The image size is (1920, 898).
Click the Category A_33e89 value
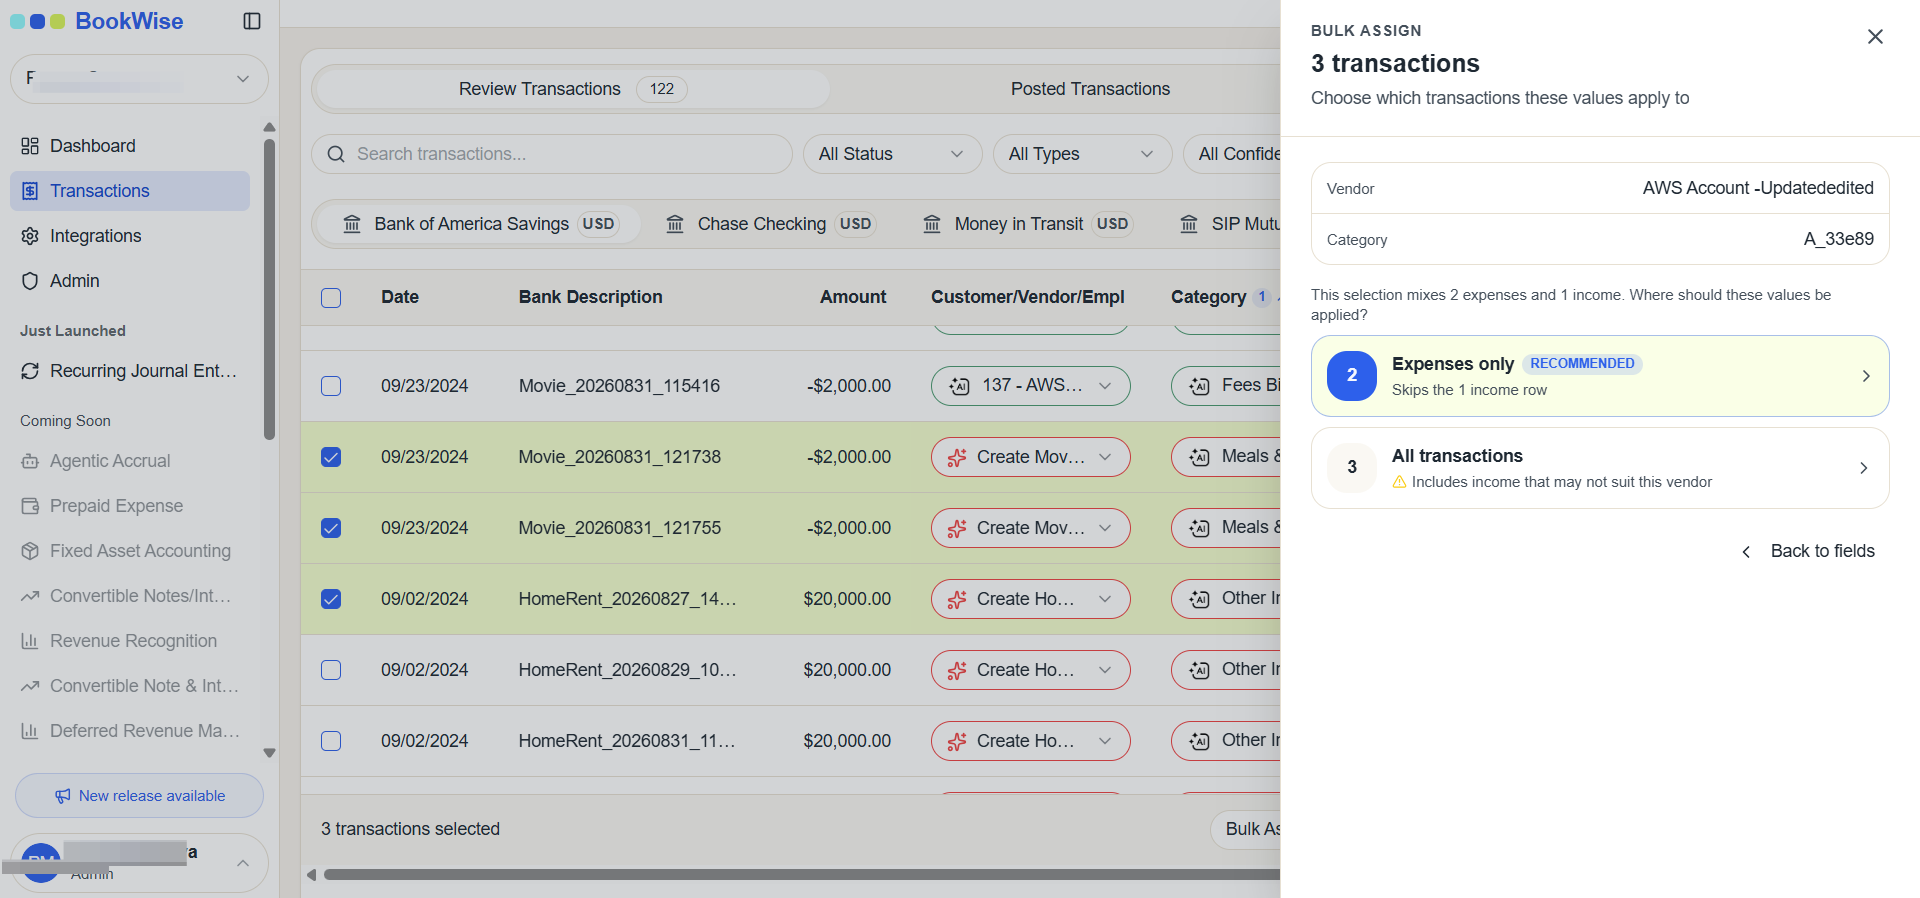pyautogui.click(x=1839, y=239)
